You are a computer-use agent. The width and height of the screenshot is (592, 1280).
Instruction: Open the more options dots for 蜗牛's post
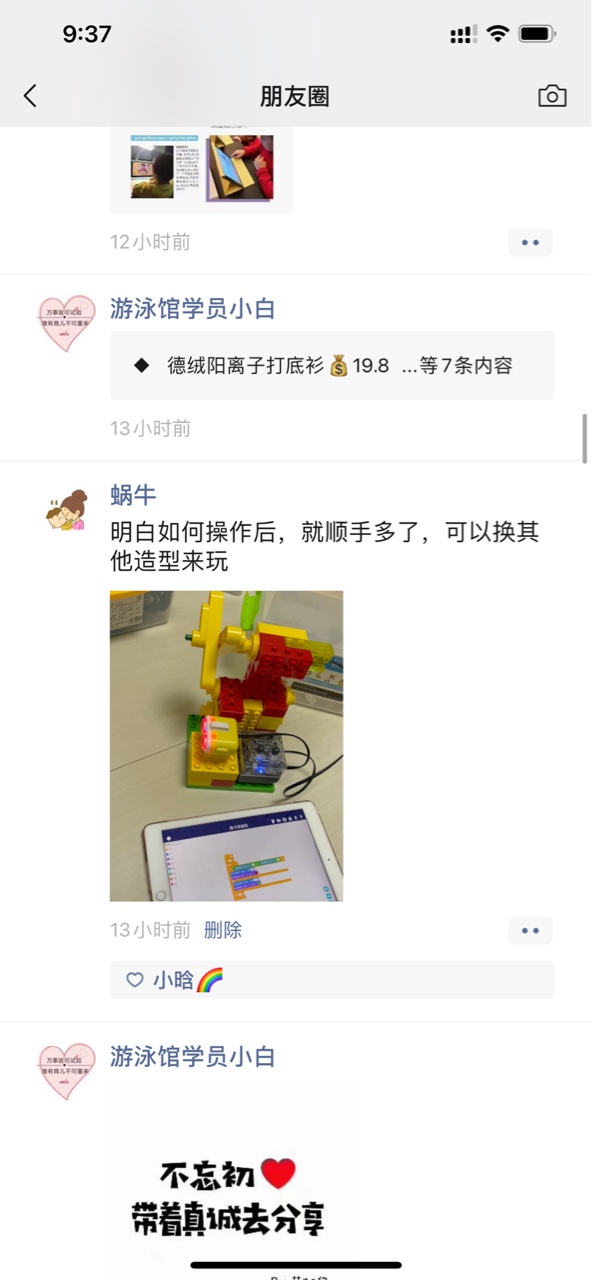530,930
